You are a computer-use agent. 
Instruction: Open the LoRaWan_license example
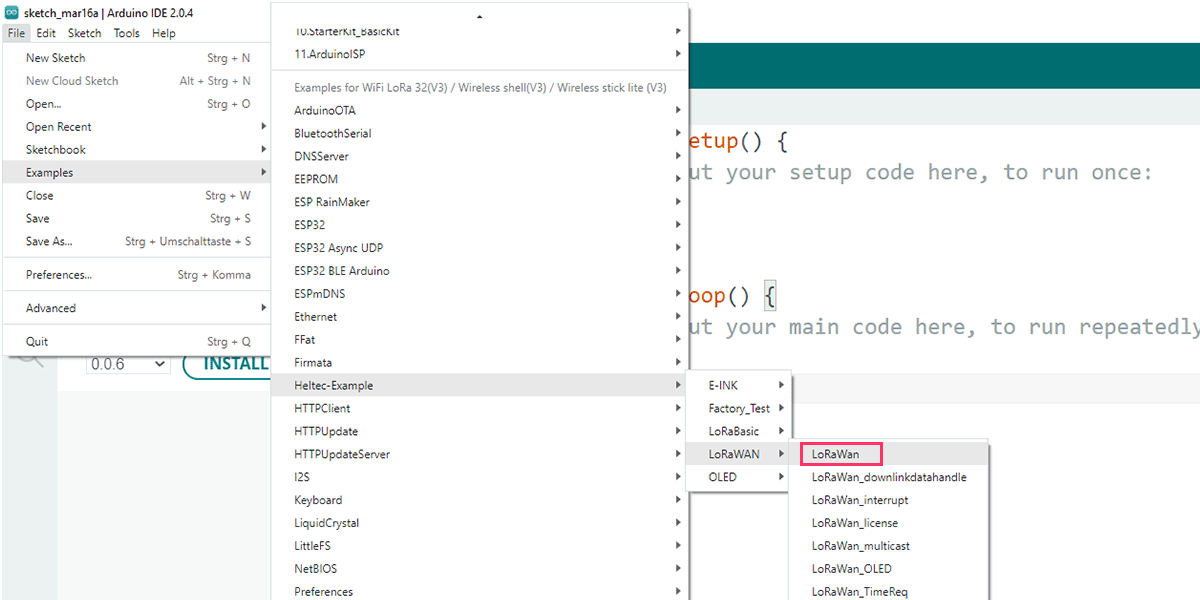pyautogui.click(x=889, y=523)
